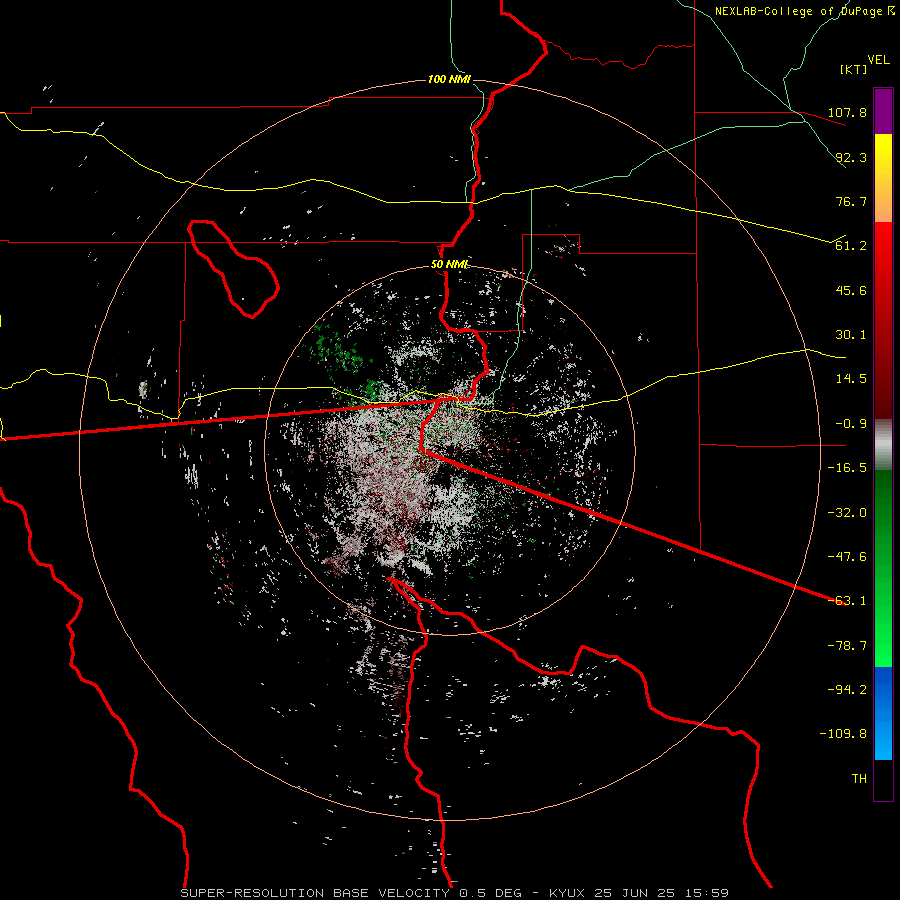Select the 76.7 scale value
This screenshot has width=900, height=900.
851,201
